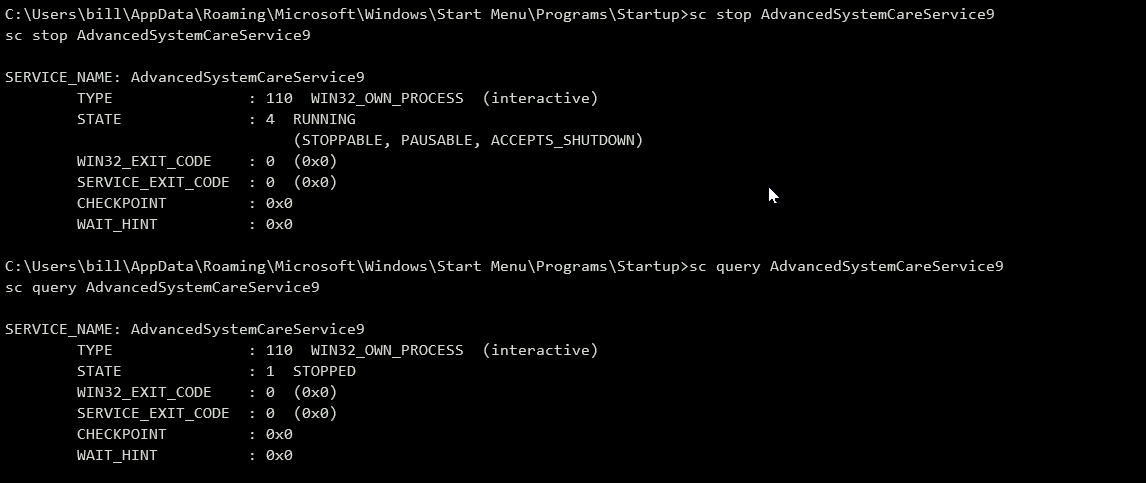Image resolution: width=1146 pixels, height=483 pixels.
Task: Click the STOPPED state text
Action: click(x=324, y=371)
